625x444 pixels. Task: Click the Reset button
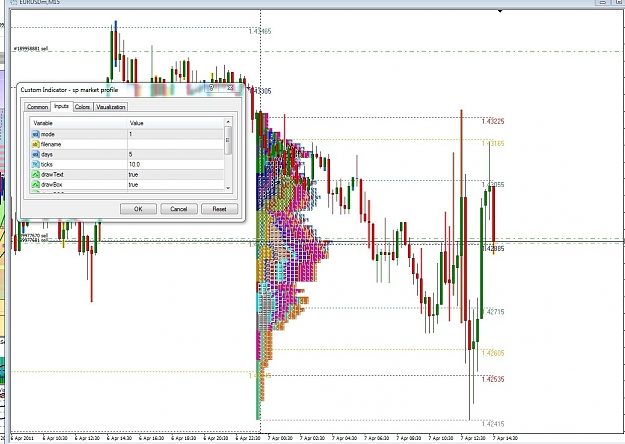click(219, 209)
